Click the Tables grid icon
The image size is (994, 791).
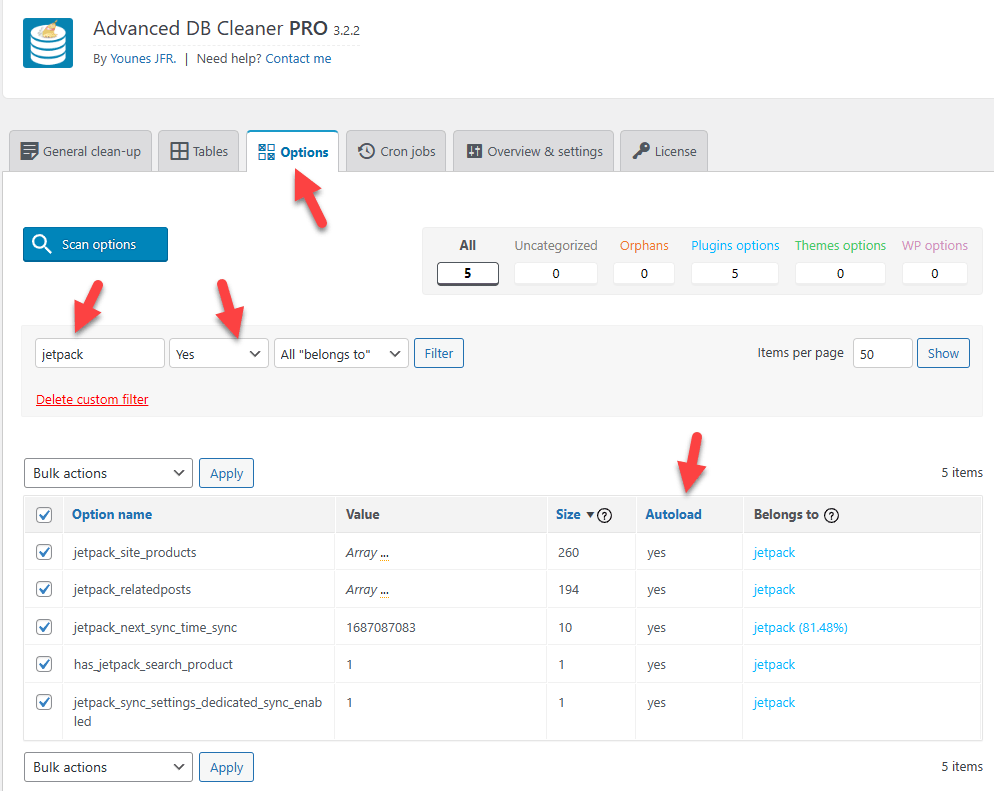point(179,151)
